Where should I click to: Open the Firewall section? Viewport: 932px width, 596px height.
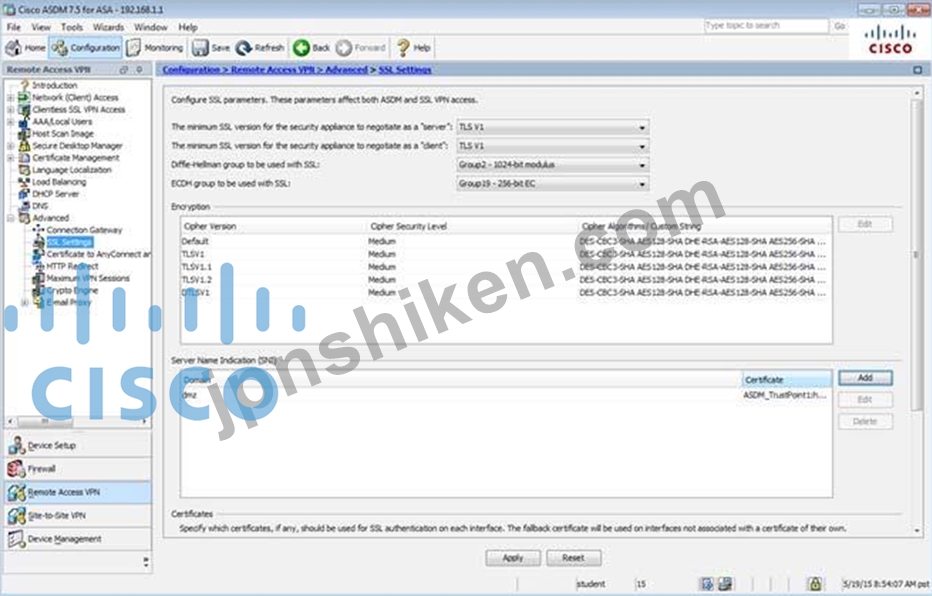pos(78,469)
